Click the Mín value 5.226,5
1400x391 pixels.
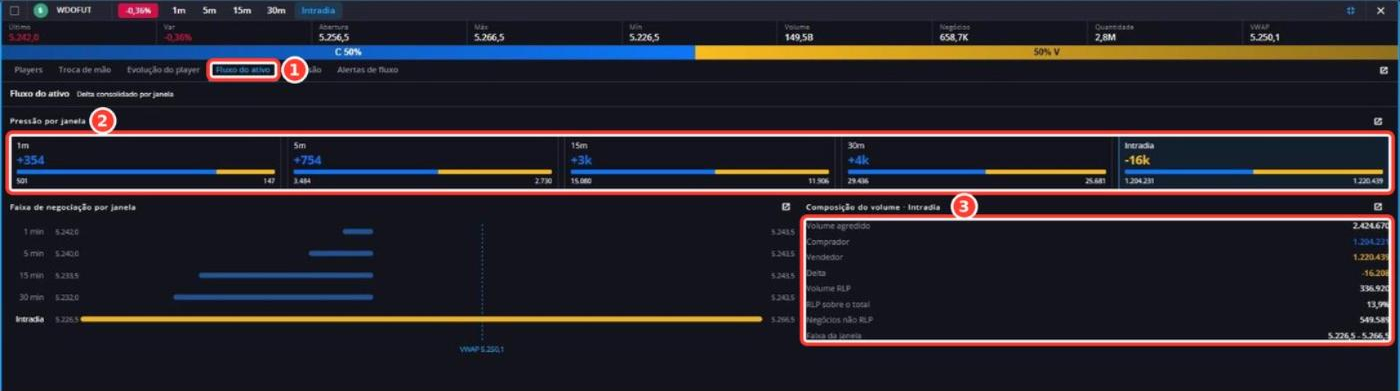pyautogui.click(x=645, y=37)
